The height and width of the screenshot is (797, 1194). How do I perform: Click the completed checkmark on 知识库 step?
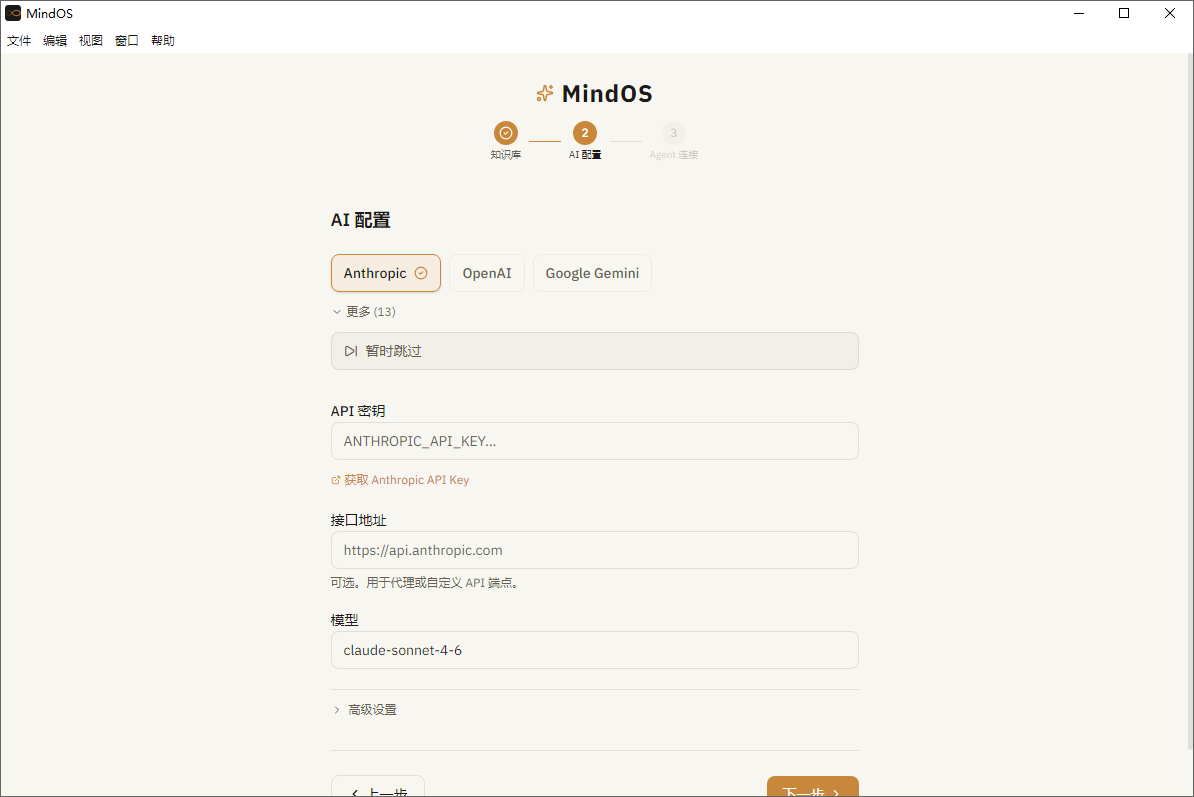505,132
